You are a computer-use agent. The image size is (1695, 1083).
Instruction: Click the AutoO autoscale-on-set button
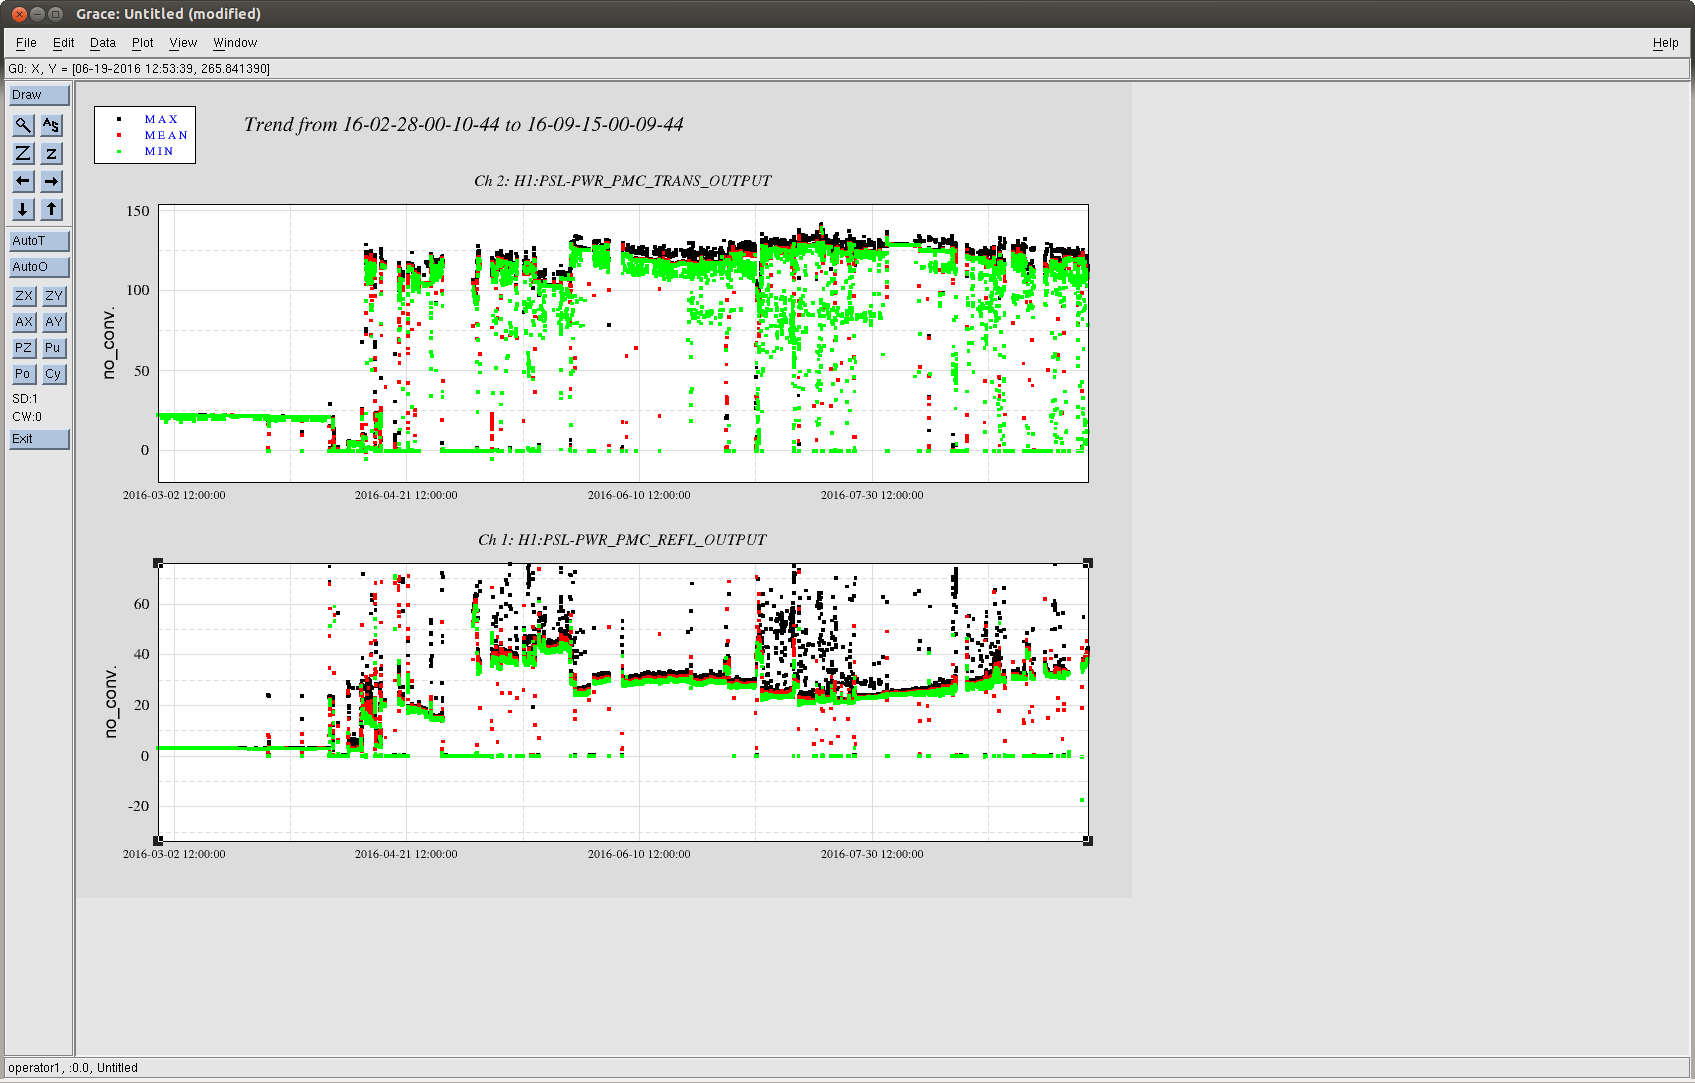(39, 267)
